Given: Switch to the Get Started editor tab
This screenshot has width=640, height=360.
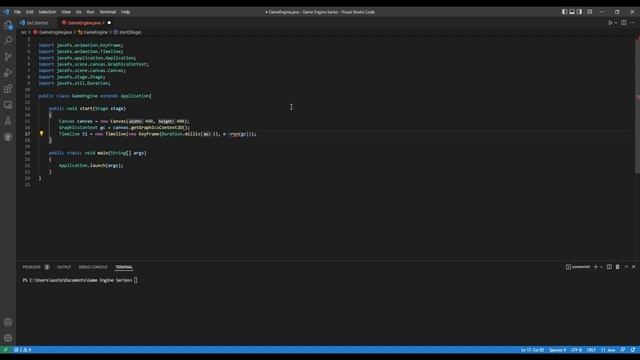Looking at the screenshot, I should pyautogui.click(x=35, y=23).
